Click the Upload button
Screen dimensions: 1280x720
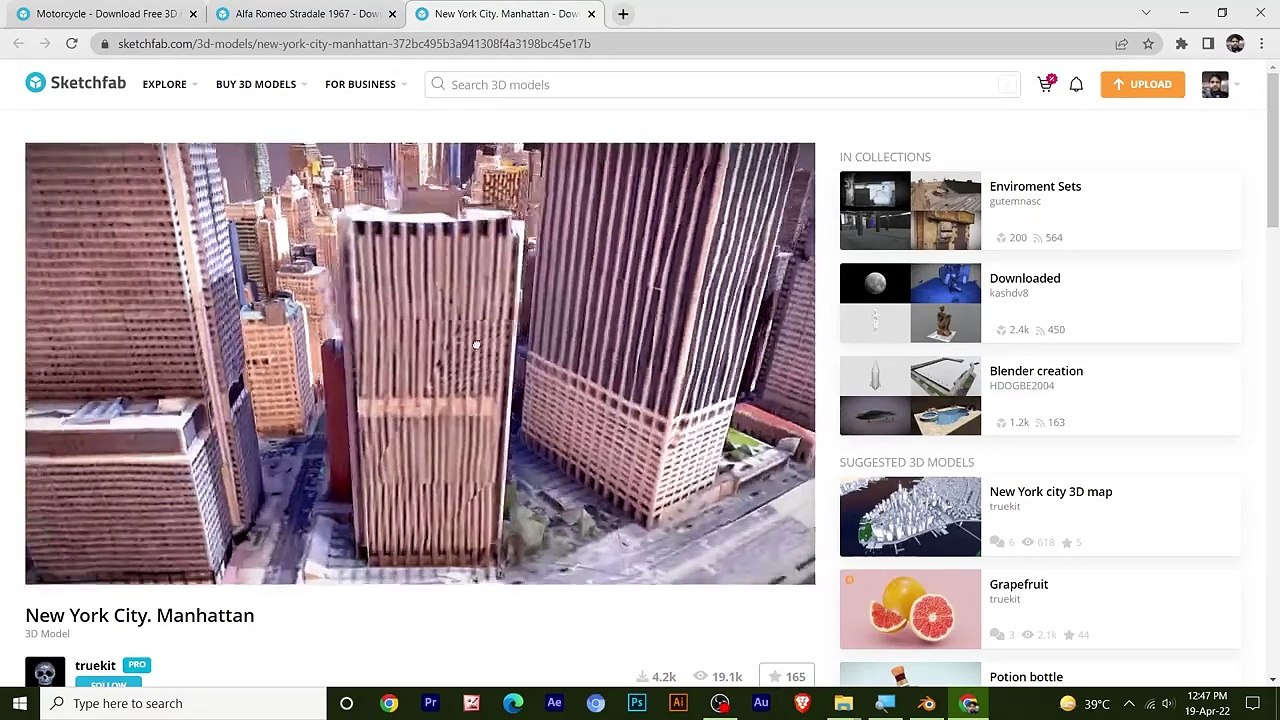[1142, 84]
